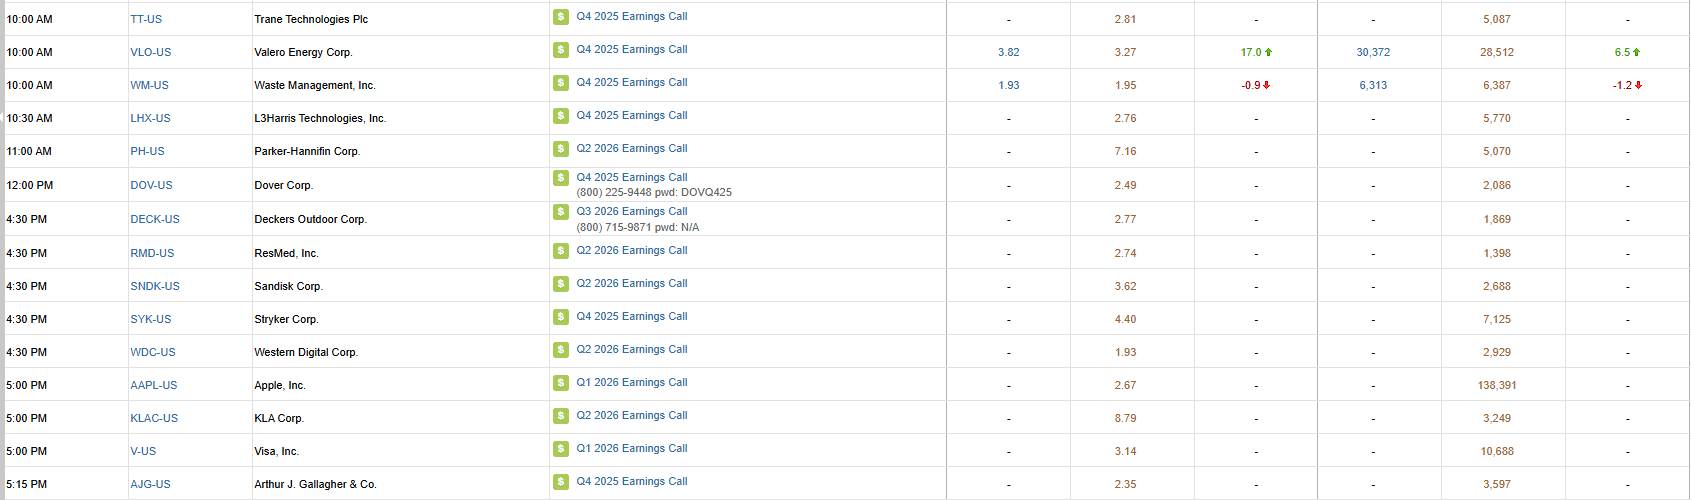Screen dimensions: 1691x500
Task: Open Western Digital's Q2 2026 Earnings Call link
Action: tap(631, 349)
